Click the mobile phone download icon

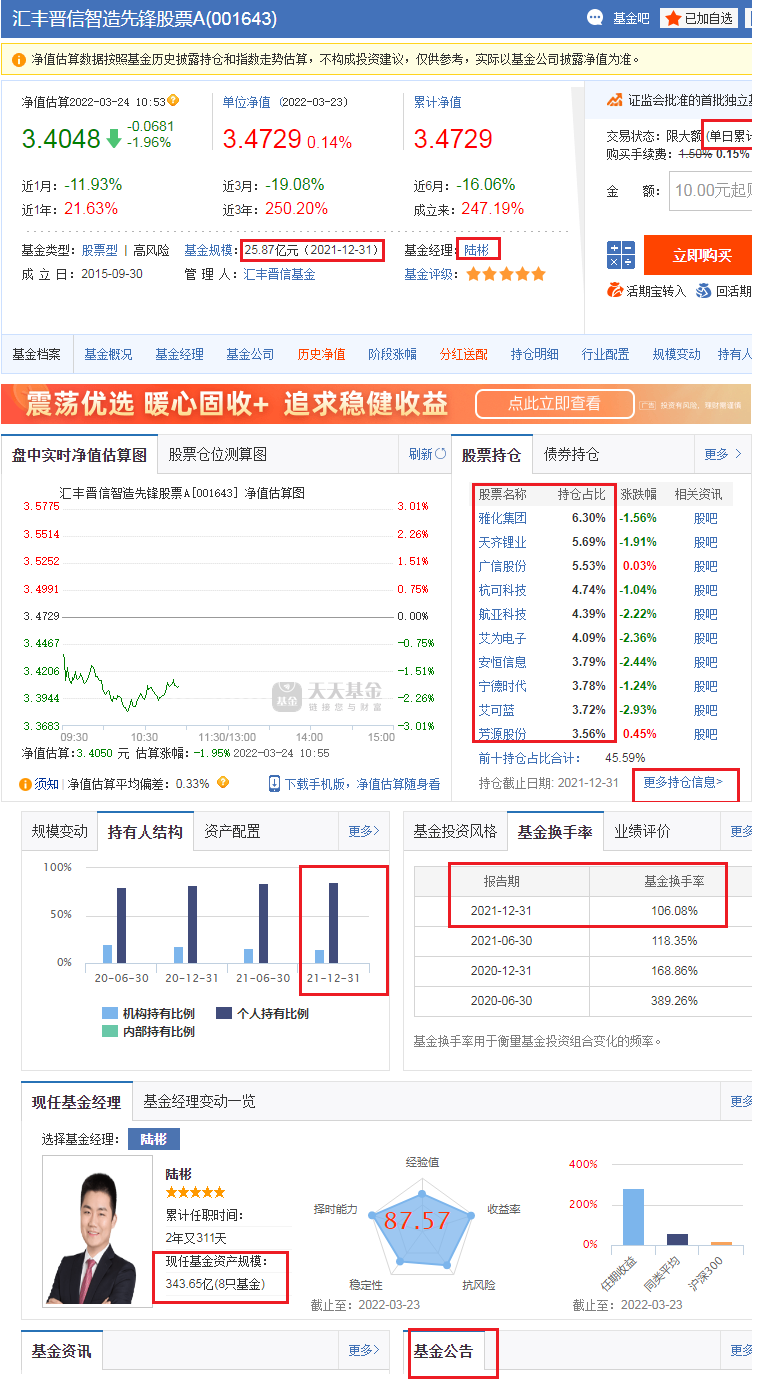click(x=275, y=783)
